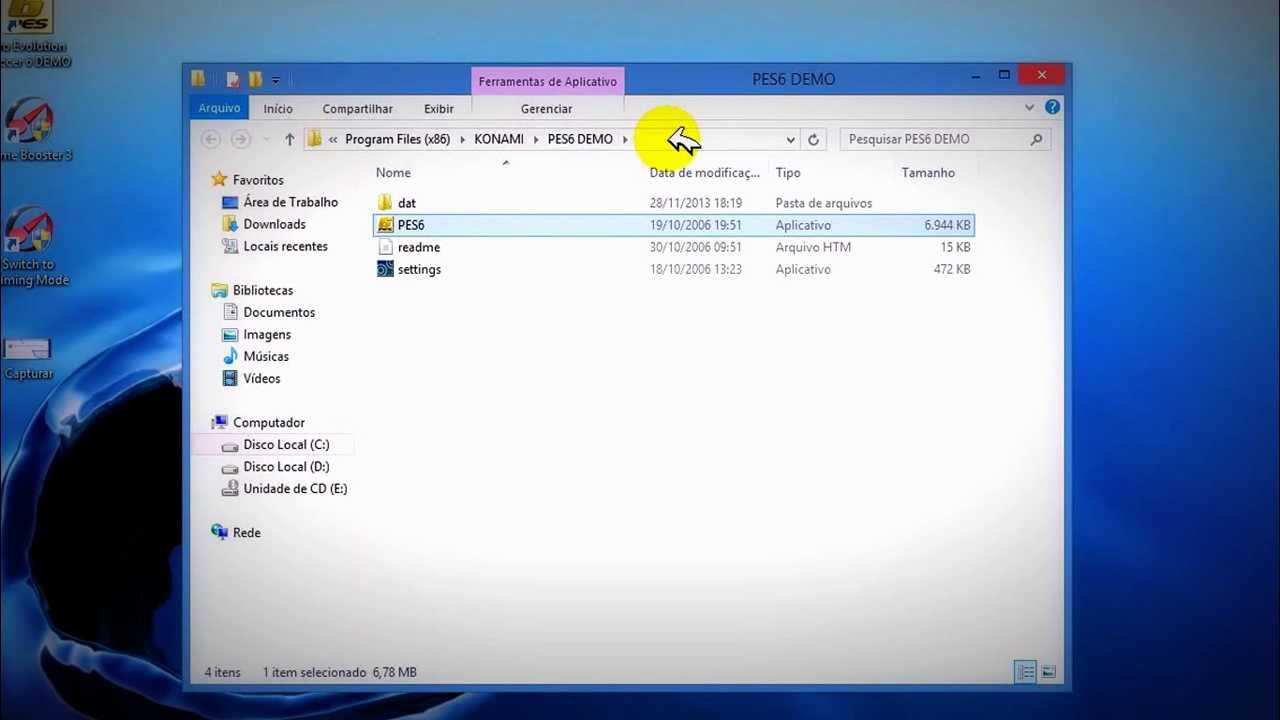This screenshot has width=1280, height=720.
Task: Select Bibliotecas in navigation pane
Action: point(262,290)
